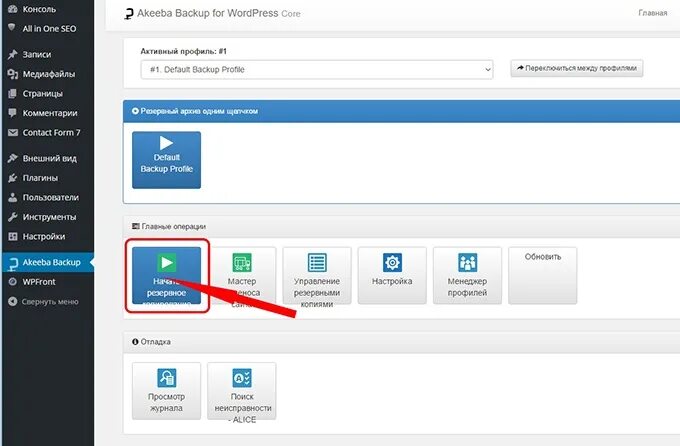Open Пользователи menu item
680x446 pixels.
point(47,197)
